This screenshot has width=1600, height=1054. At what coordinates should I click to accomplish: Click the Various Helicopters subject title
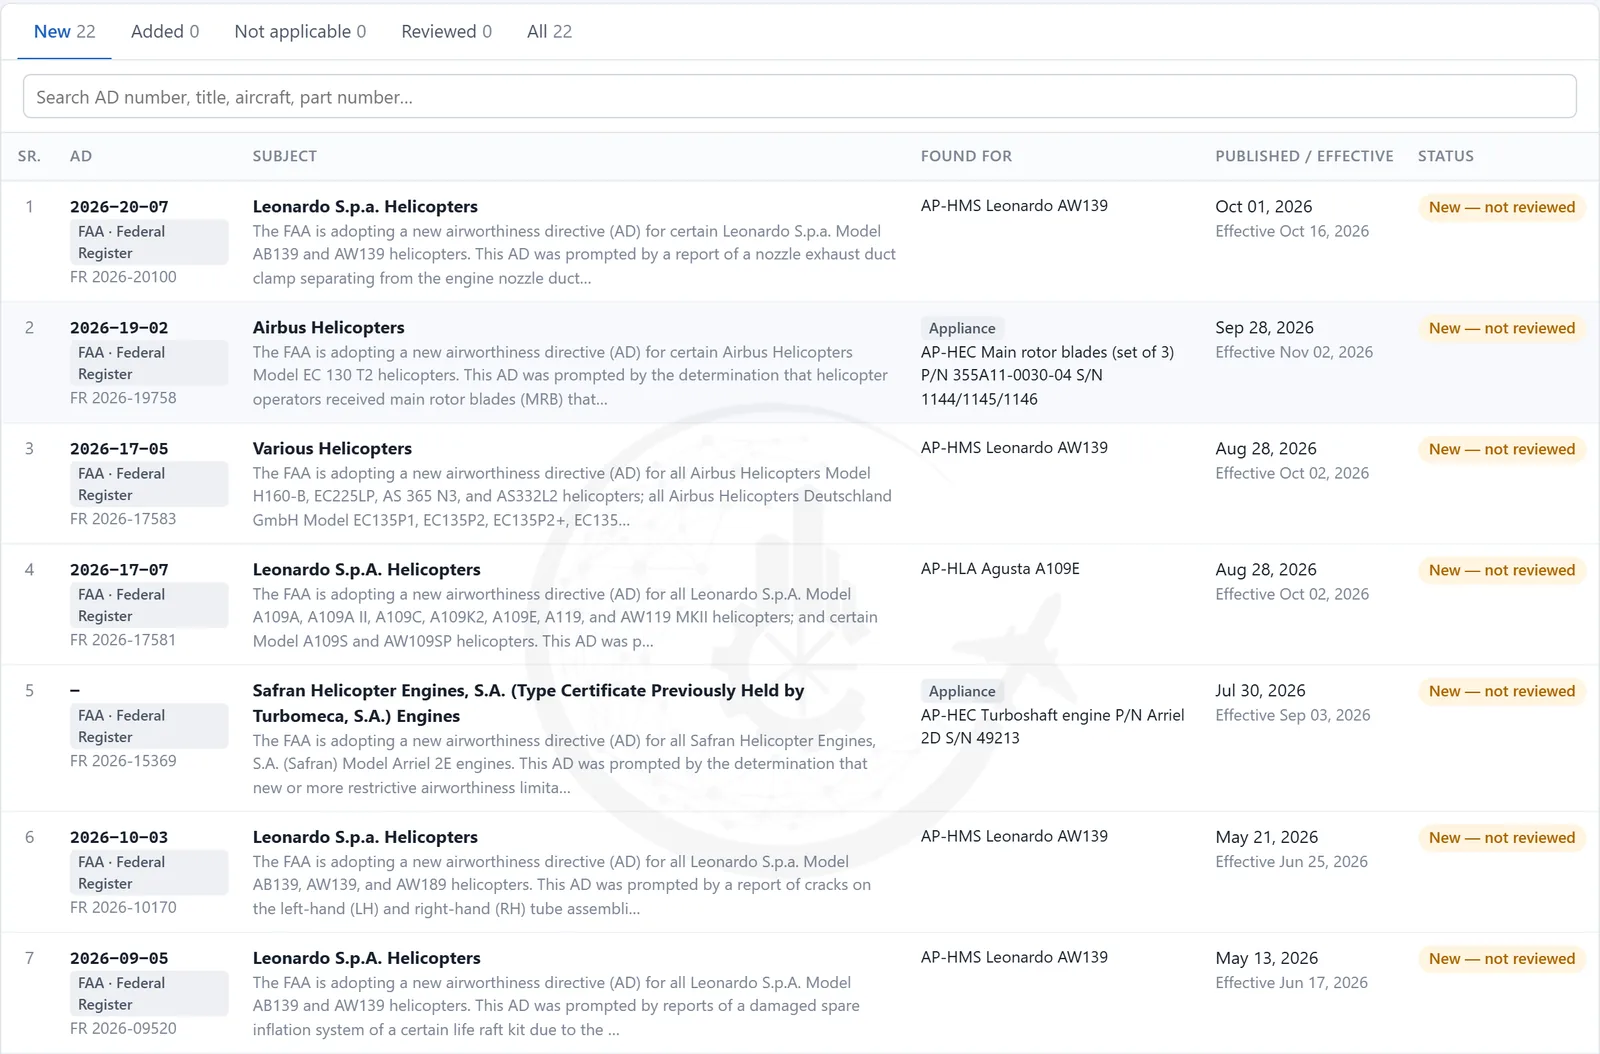(332, 449)
